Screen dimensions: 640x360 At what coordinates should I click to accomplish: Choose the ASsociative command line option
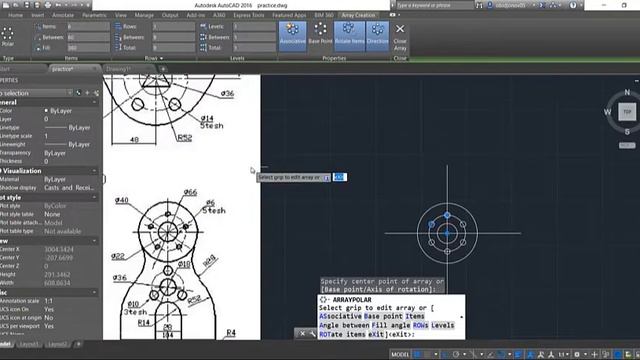point(340,316)
